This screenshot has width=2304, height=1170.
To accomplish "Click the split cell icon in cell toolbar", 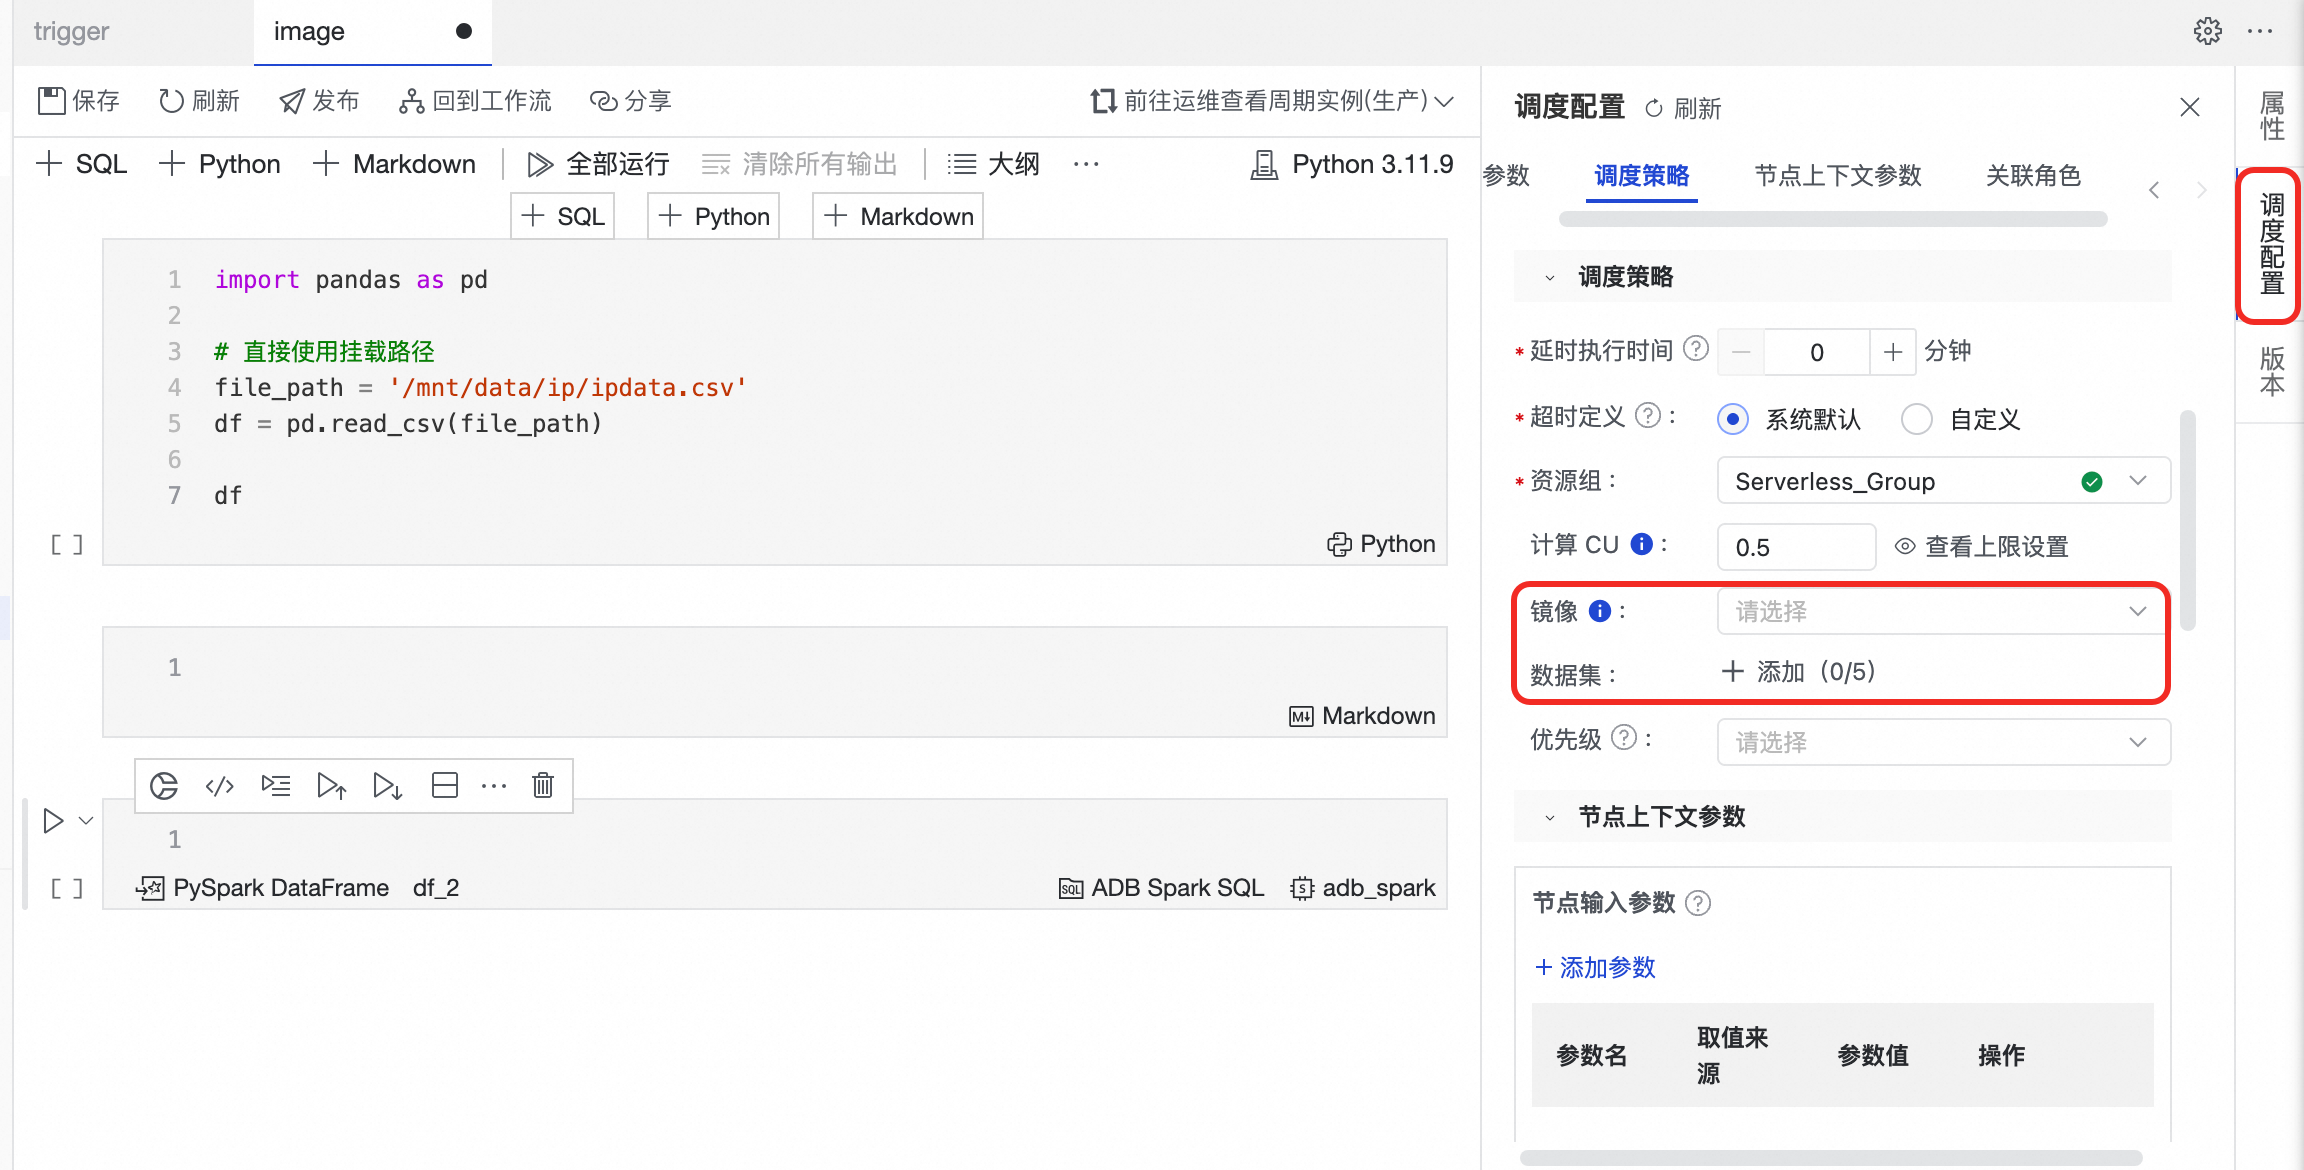I will click(x=444, y=786).
